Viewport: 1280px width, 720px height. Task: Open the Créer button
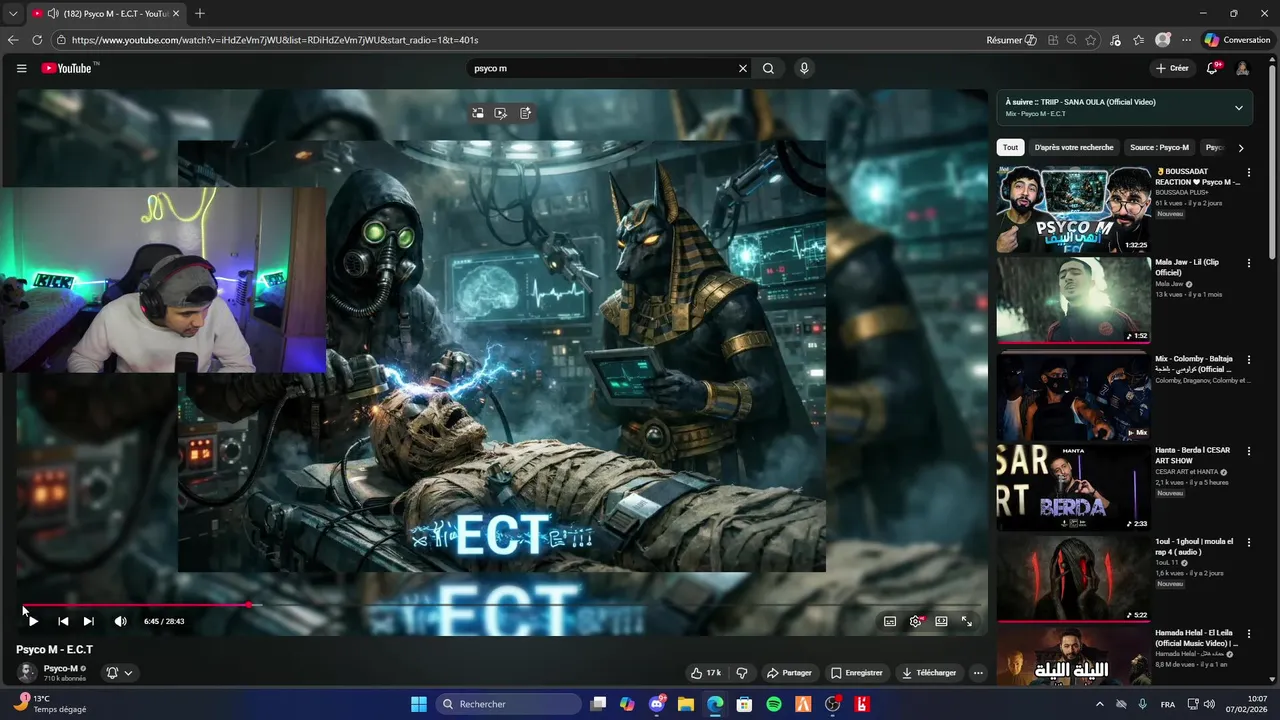1172,68
